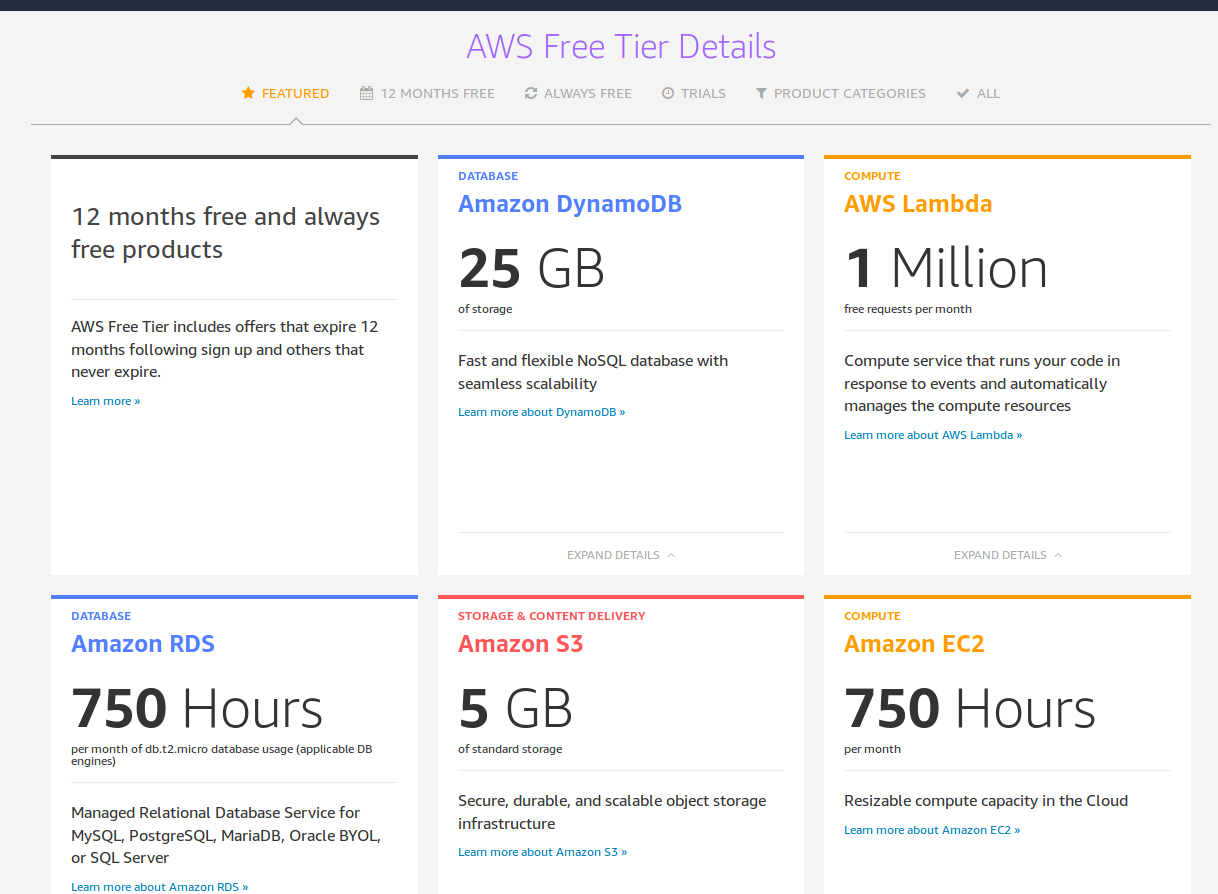Screen dimensions: 1218x894
Task: Click Learn more under 12 months free intro
Action: tap(105, 401)
